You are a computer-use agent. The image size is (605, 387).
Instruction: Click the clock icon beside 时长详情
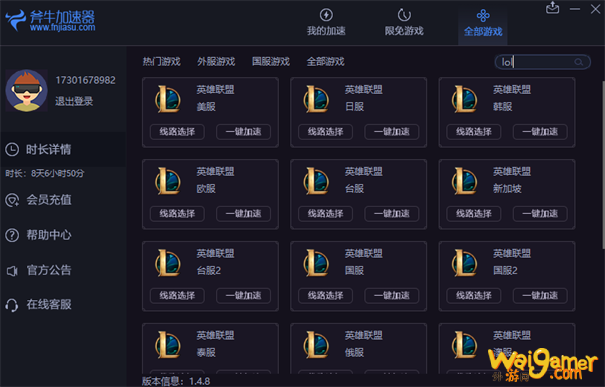coord(12,149)
